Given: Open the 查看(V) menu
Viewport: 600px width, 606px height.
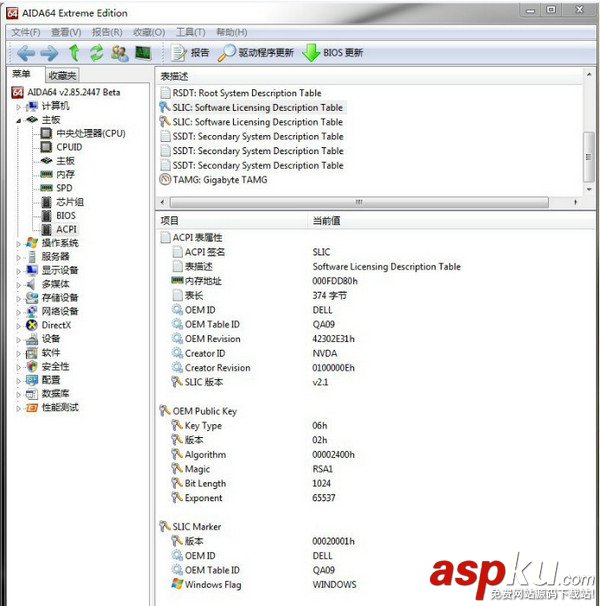Looking at the screenshot, I should 66,32.
